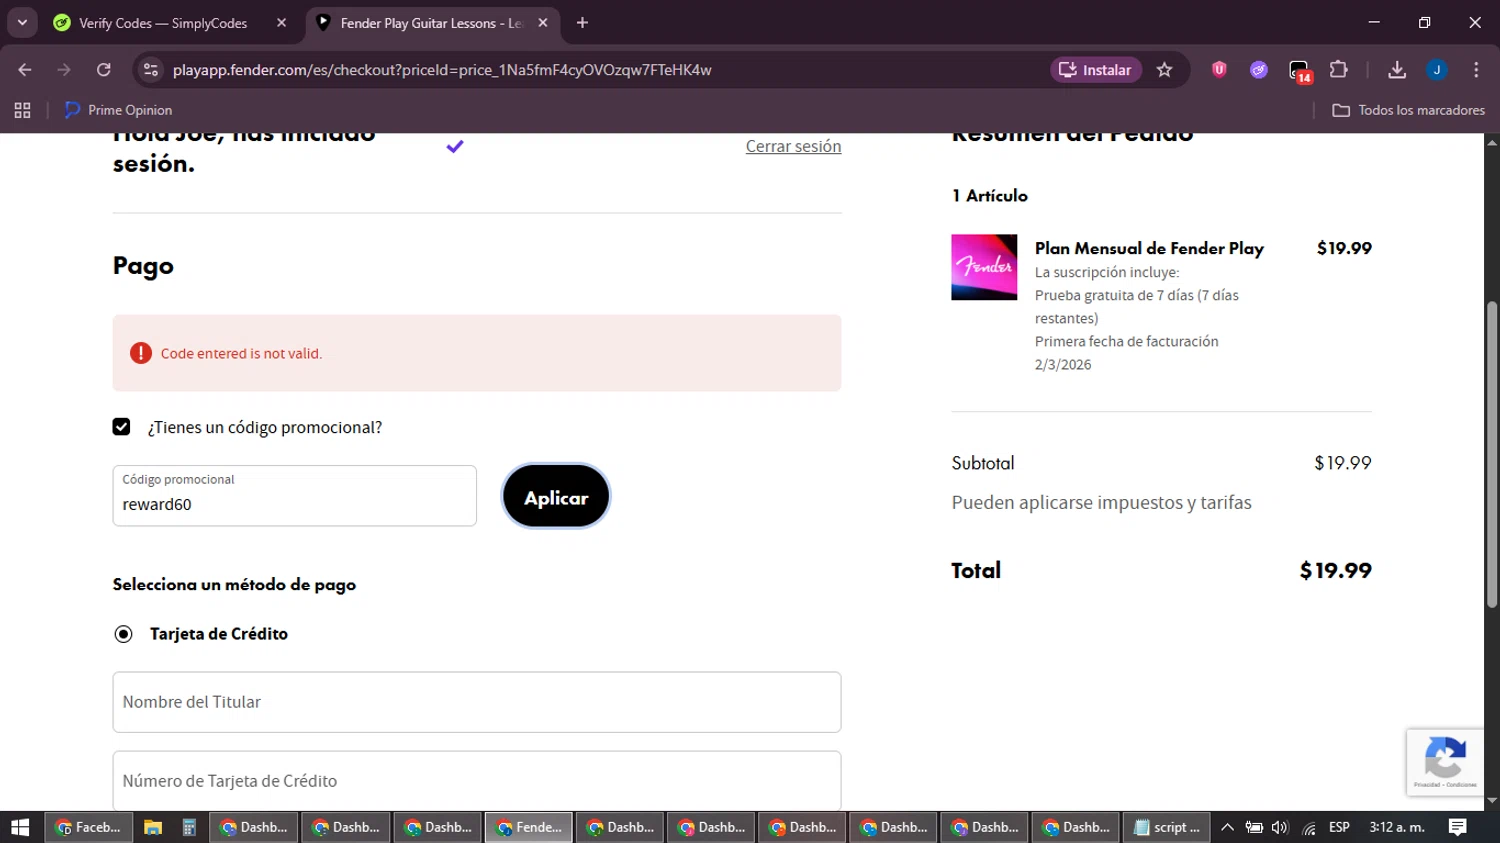The width and height of the screenshot is (1500, 843).
Task: Open the purple round extension icon
Action: coord(1259,70)
